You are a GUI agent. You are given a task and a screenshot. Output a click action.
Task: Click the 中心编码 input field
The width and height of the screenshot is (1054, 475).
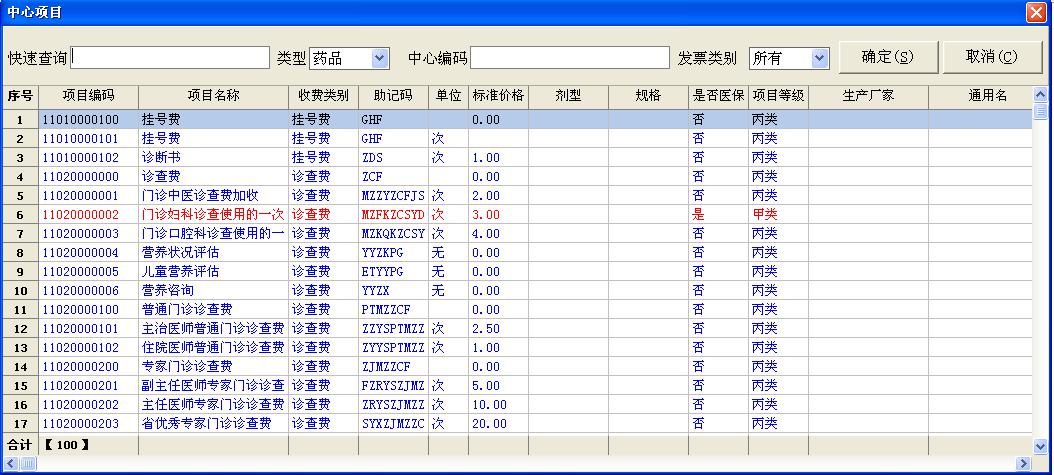point(570,58)
